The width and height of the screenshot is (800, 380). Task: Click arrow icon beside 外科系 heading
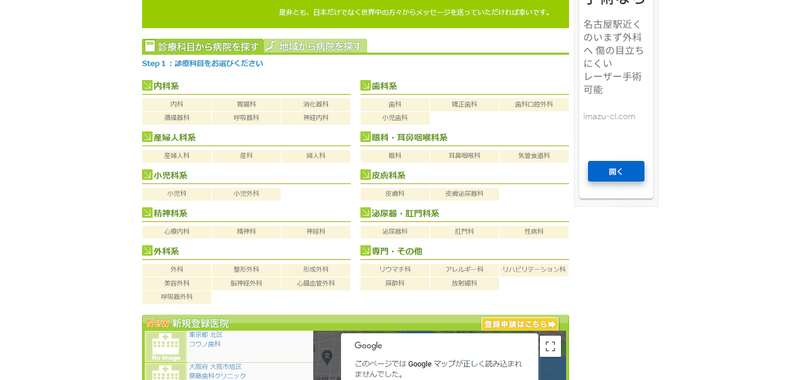147,251
